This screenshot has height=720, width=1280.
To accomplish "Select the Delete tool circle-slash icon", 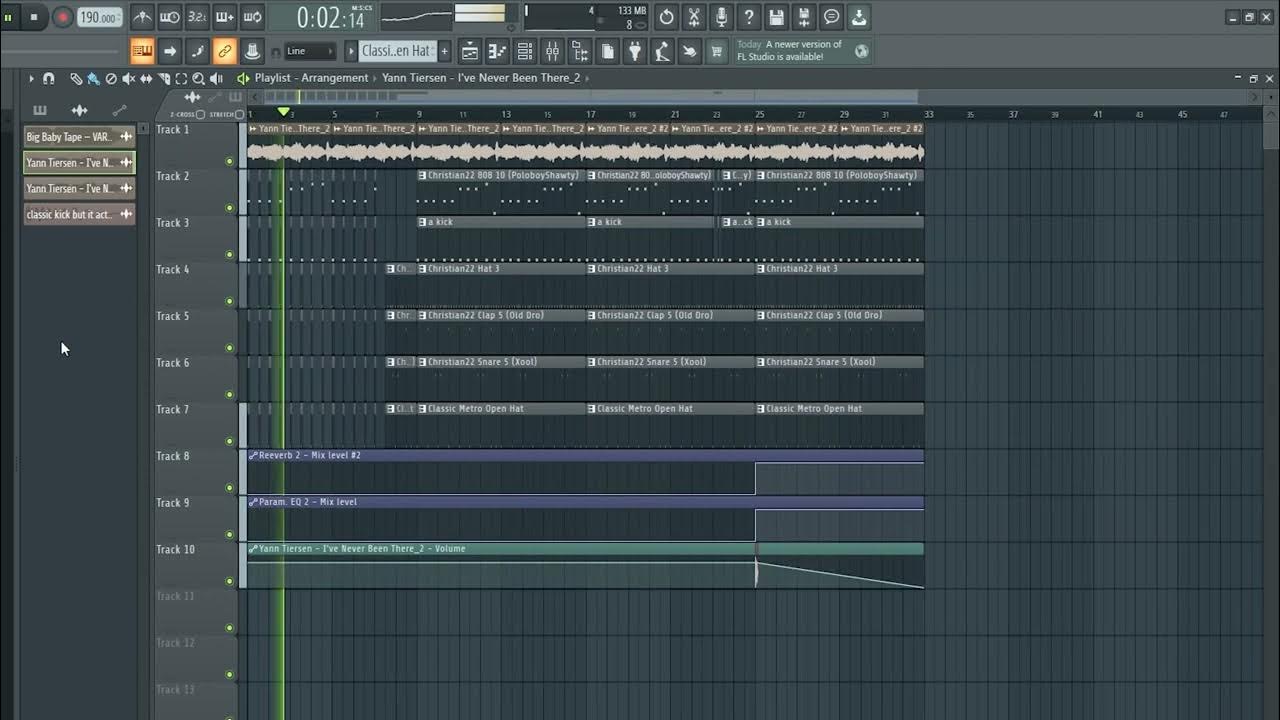I will coord(111,78).
